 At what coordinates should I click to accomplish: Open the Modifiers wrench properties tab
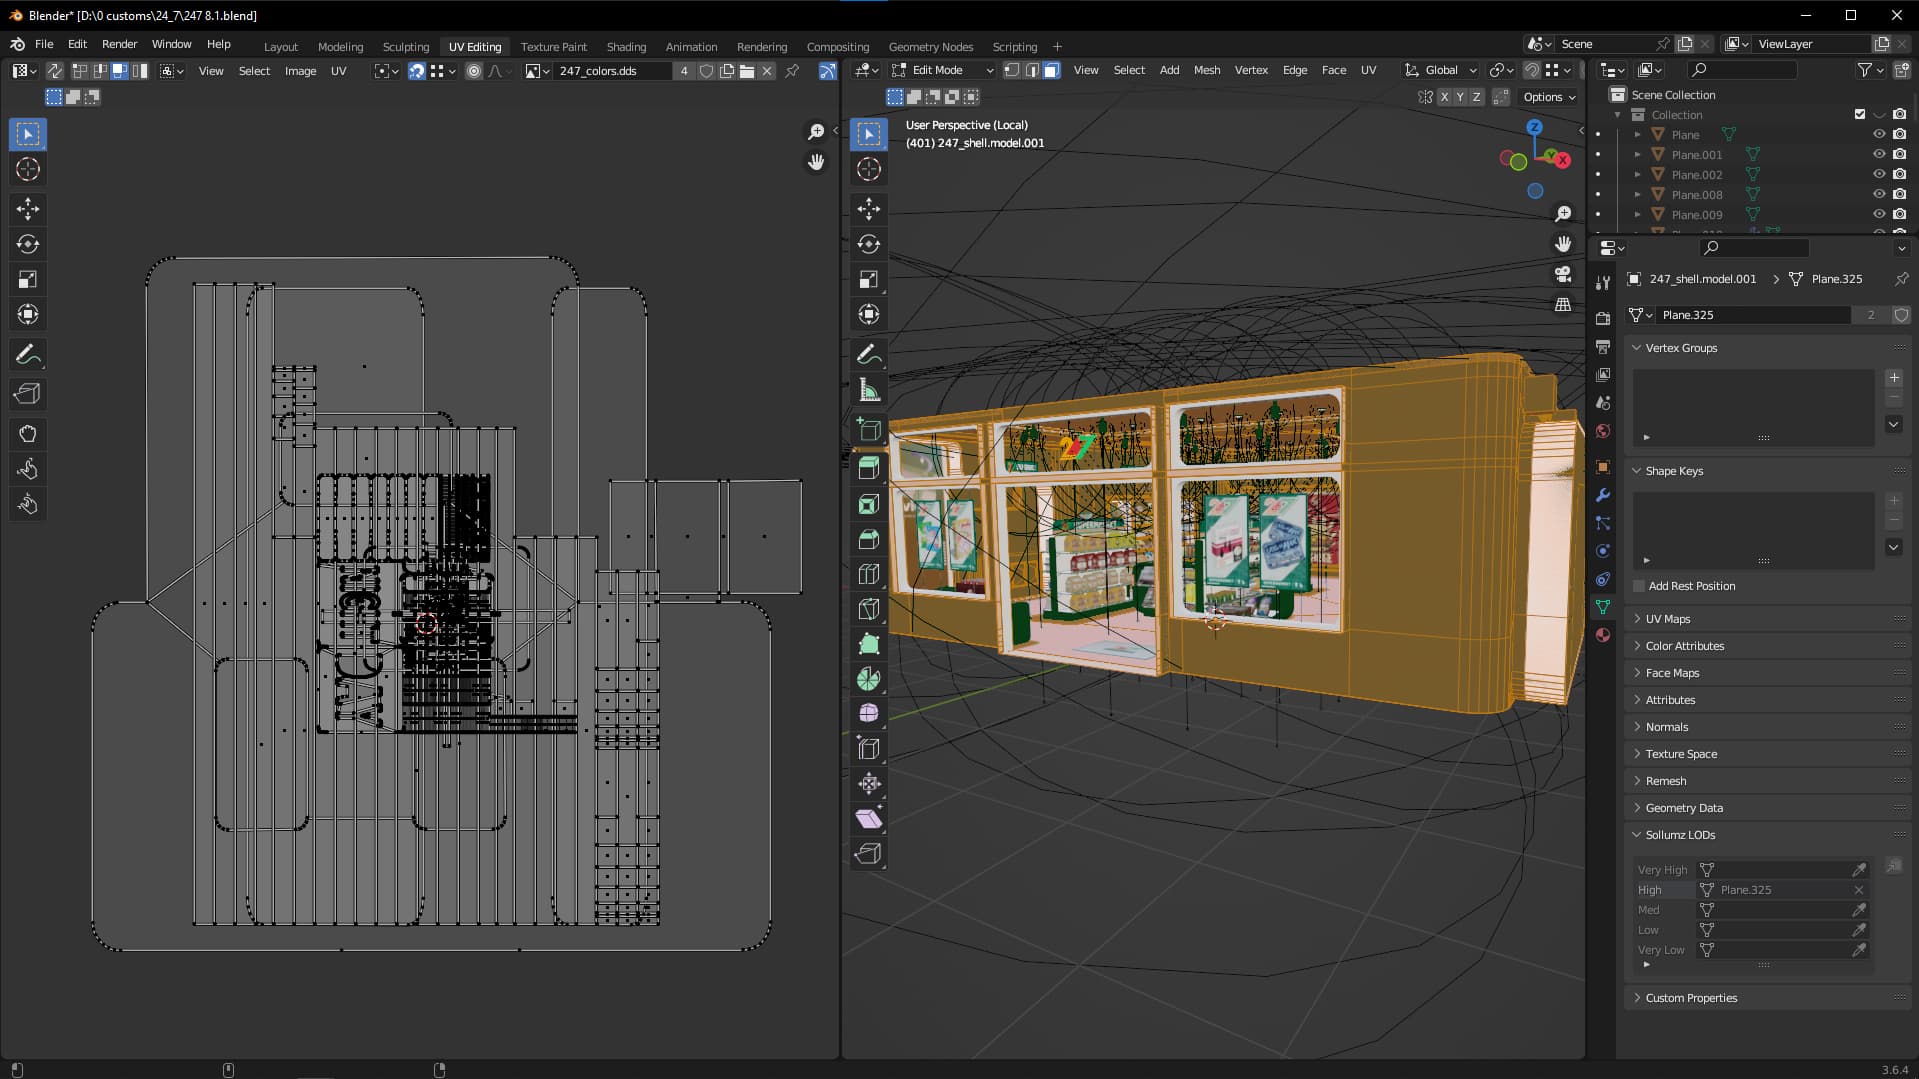pos(1603,495)
